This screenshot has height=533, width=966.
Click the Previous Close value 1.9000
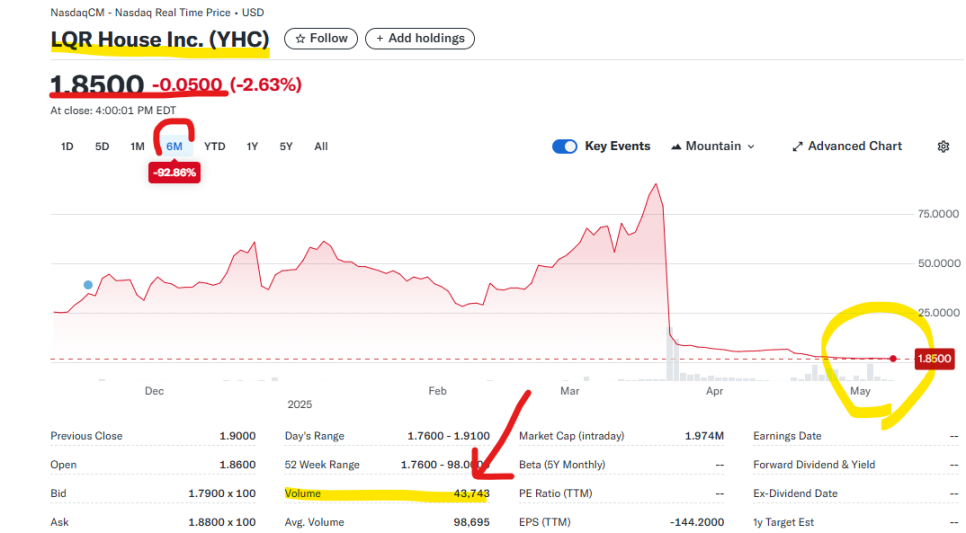click(x=237, y=436)
